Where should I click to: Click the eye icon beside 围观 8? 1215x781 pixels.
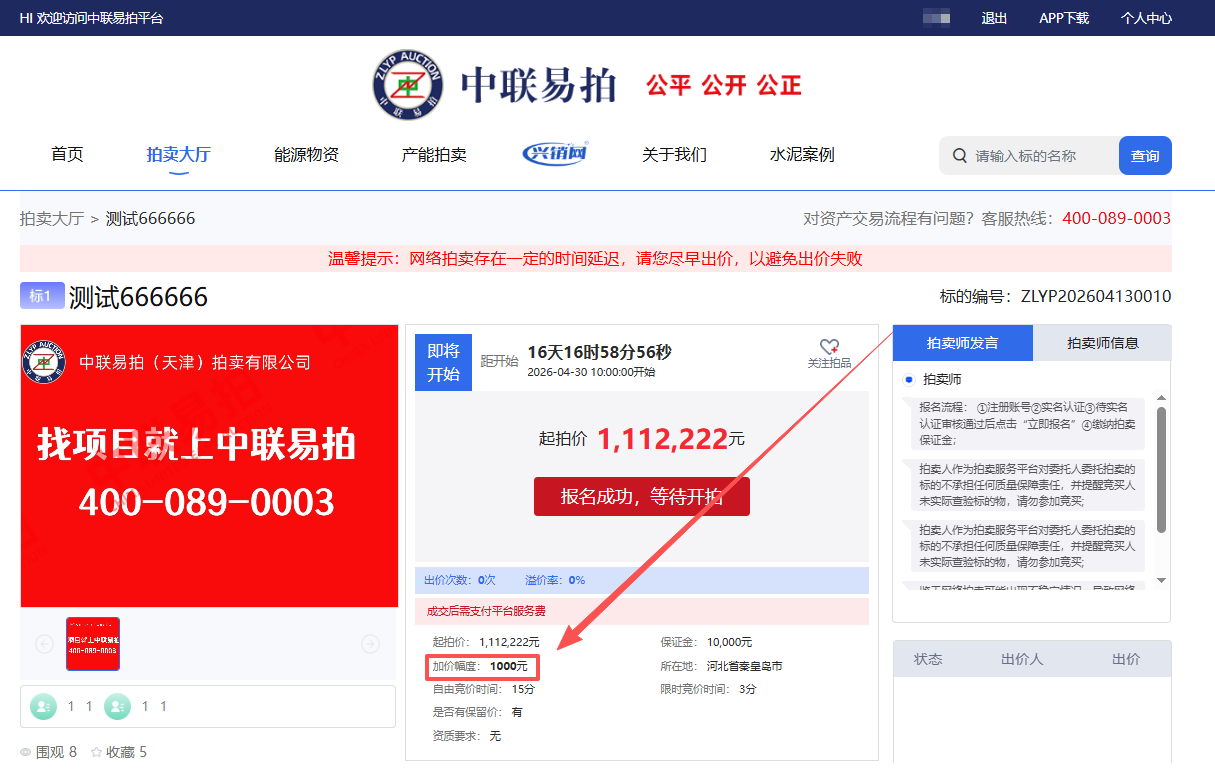(26, 752)
